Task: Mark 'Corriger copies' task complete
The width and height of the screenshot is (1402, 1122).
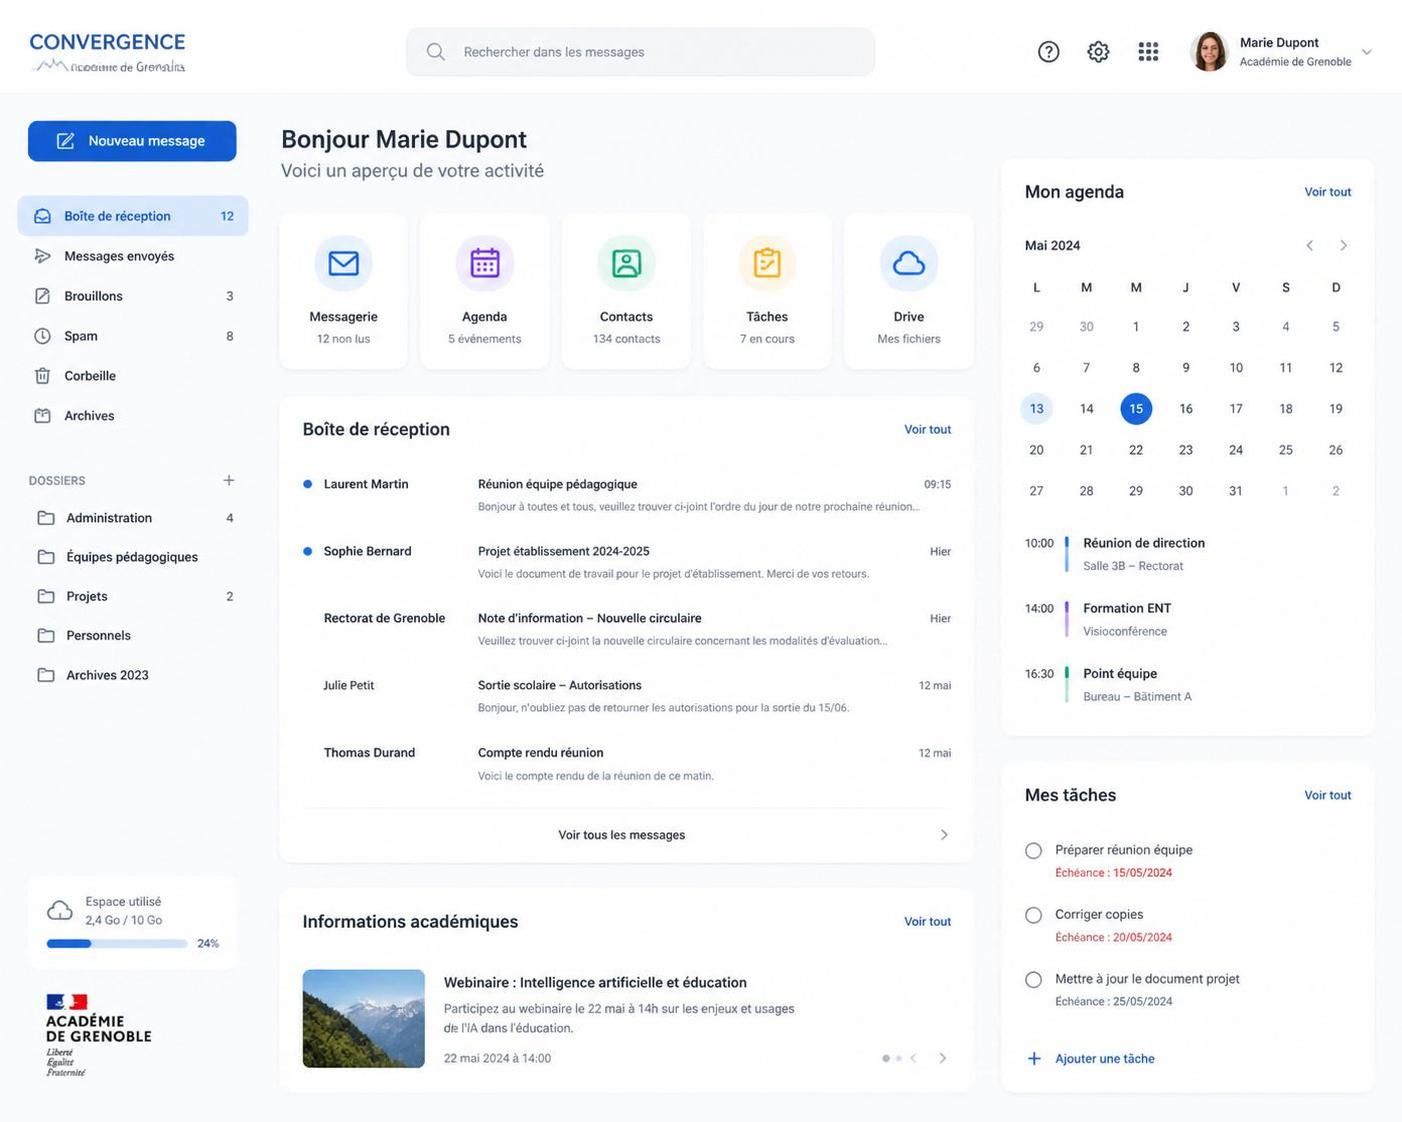Action: tap(1033, 915)
